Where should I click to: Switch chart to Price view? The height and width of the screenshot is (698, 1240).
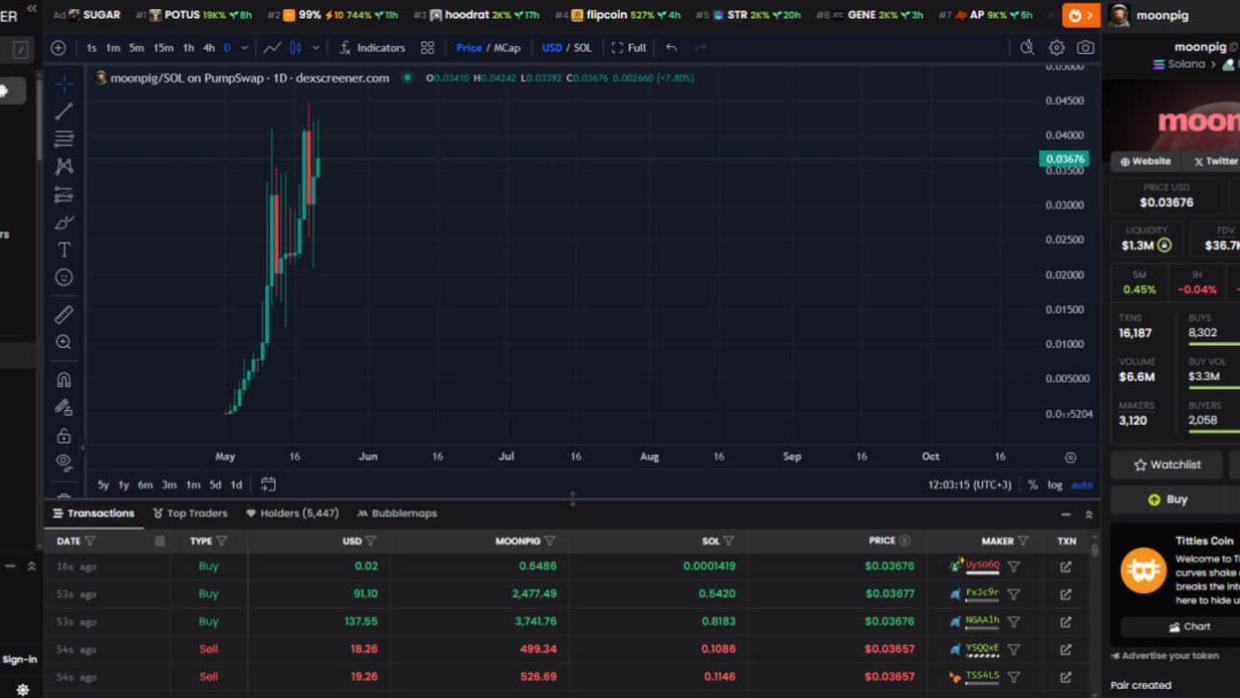coord(468,48)
